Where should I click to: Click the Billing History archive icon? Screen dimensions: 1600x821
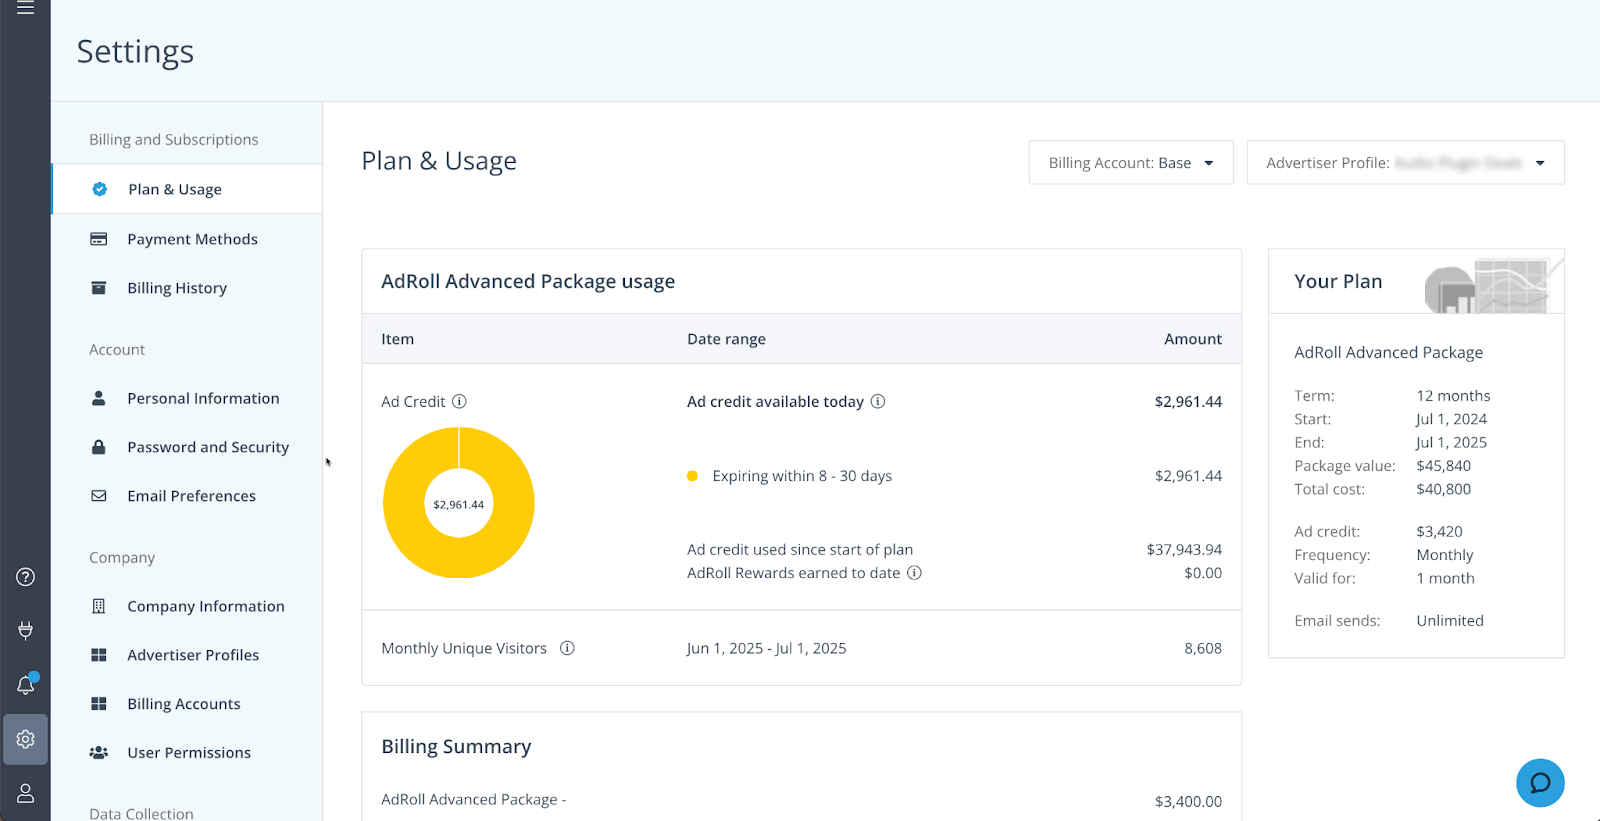99,288
